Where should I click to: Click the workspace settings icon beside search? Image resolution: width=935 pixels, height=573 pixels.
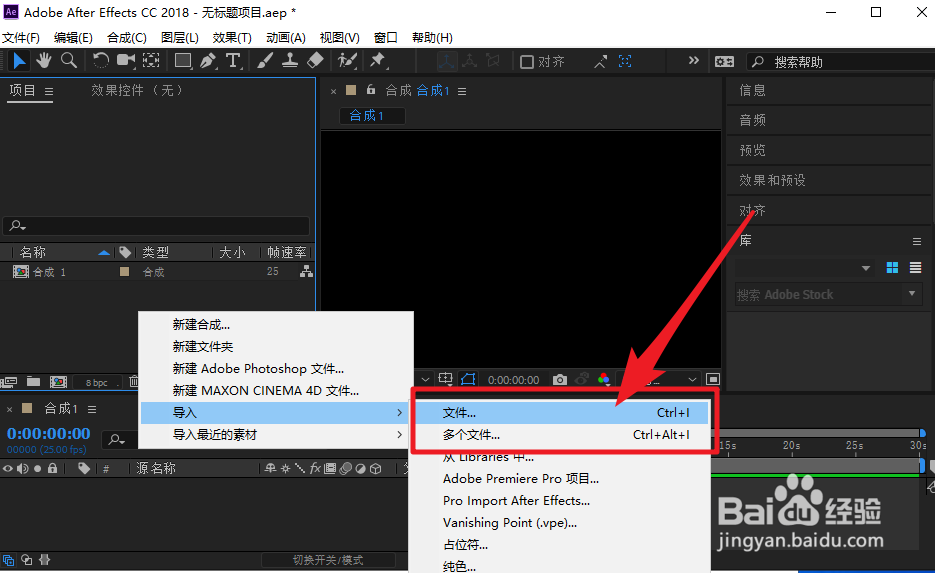725,61
